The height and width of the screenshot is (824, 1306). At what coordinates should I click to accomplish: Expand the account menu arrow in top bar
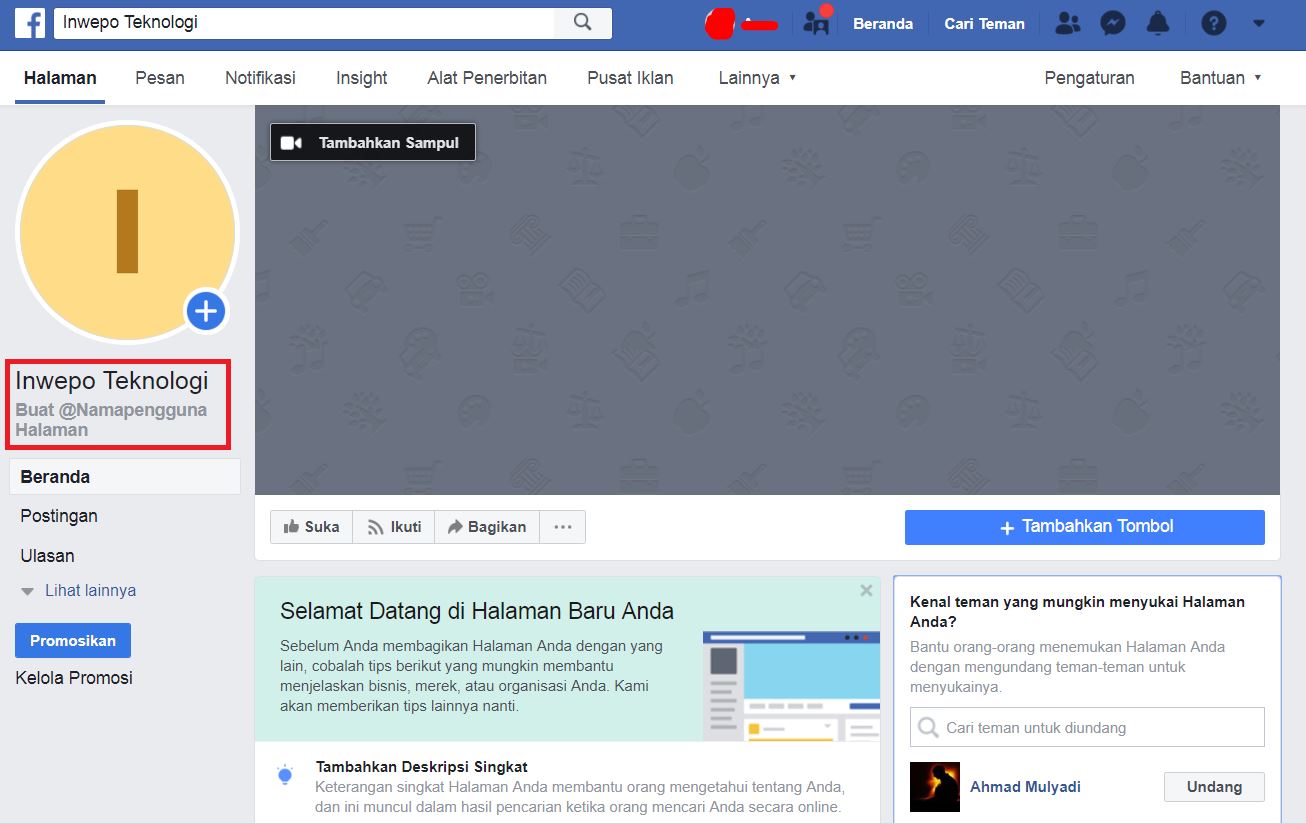pyautogui.click(x=1259, y=23)
